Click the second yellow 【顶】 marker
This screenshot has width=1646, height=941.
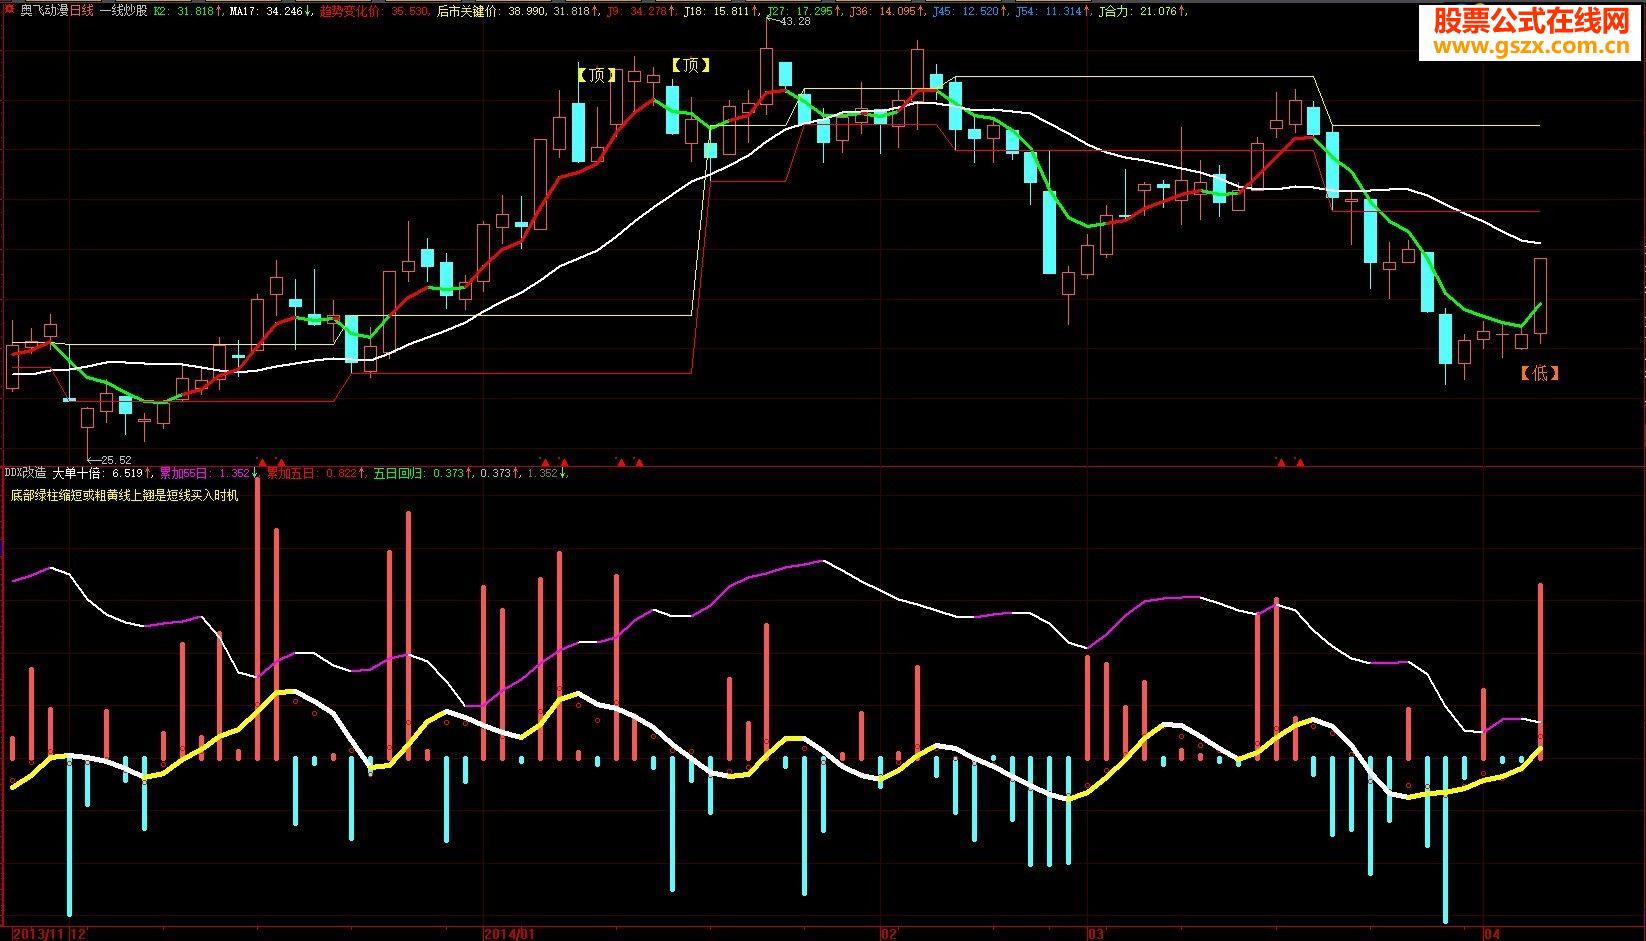tap(690, 65)
